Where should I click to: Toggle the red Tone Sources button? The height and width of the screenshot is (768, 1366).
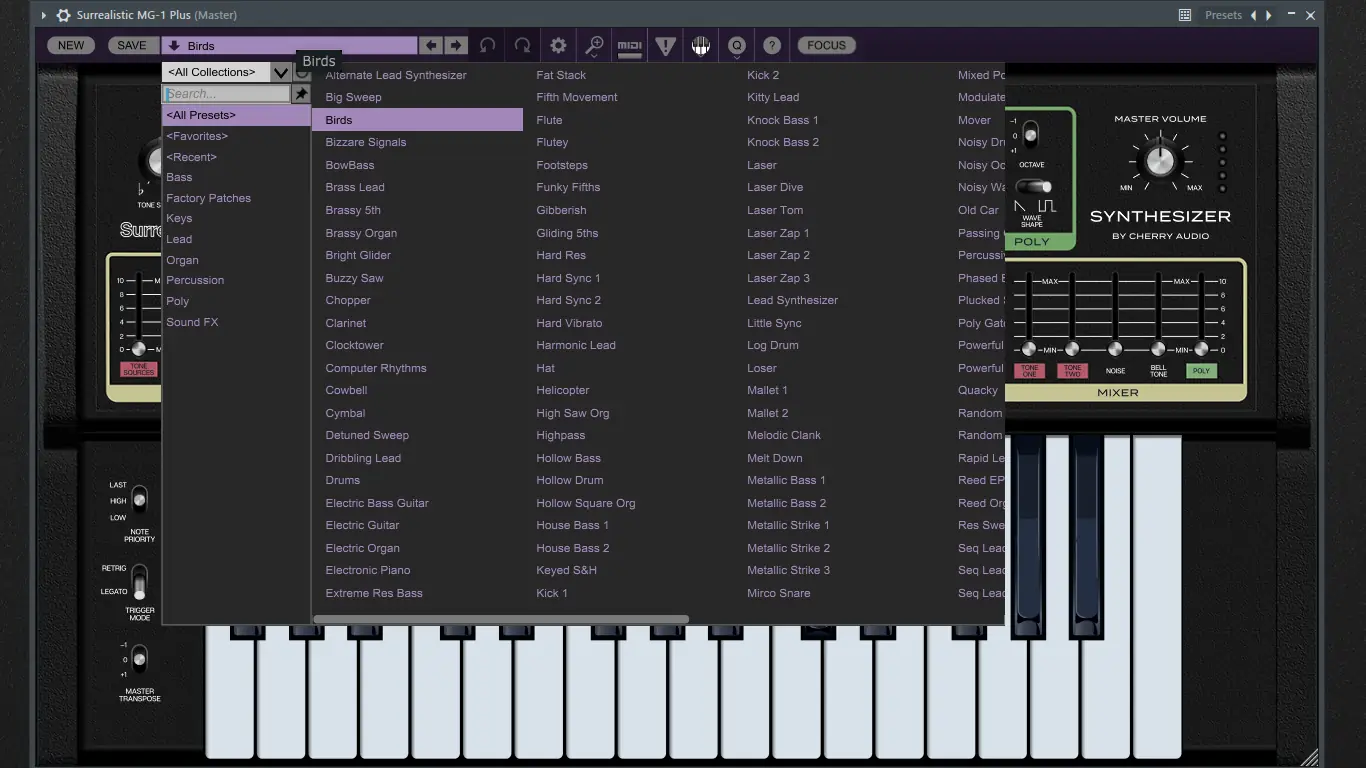[x=139, y=370]
